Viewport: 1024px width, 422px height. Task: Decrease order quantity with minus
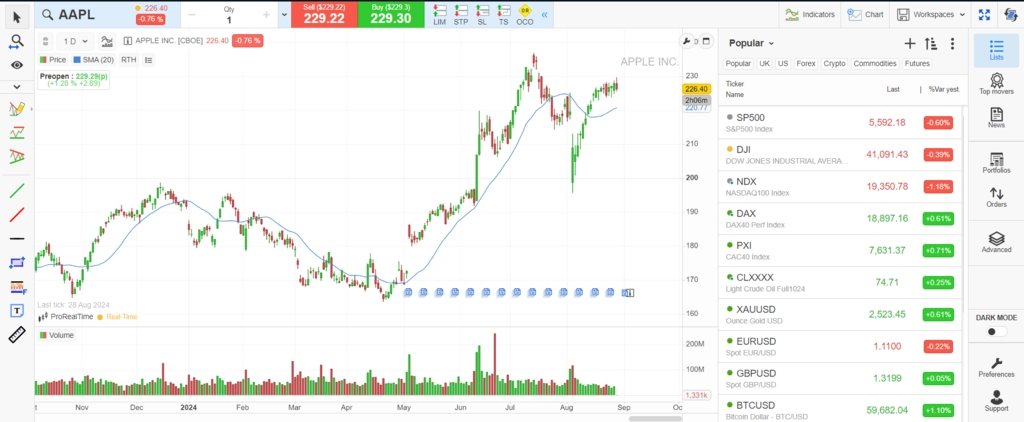tap(192, 14)
